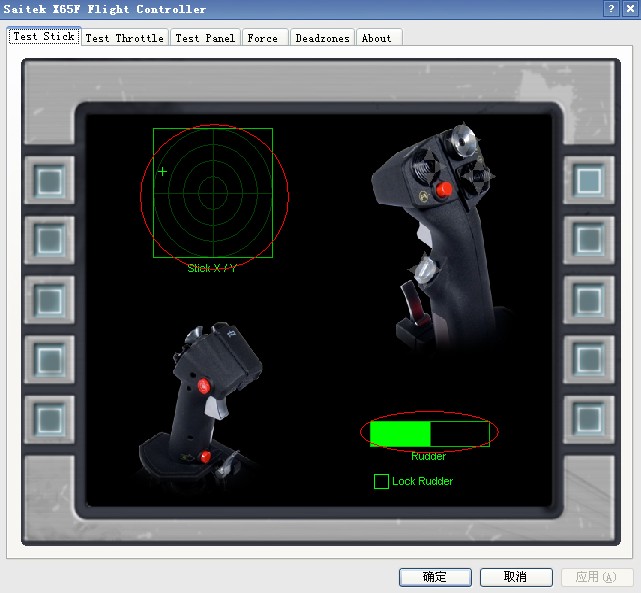The width and height of the screenshot is (641, 593).
Task: Click the fourth right-side MFD button
Action: pos(589,360)
